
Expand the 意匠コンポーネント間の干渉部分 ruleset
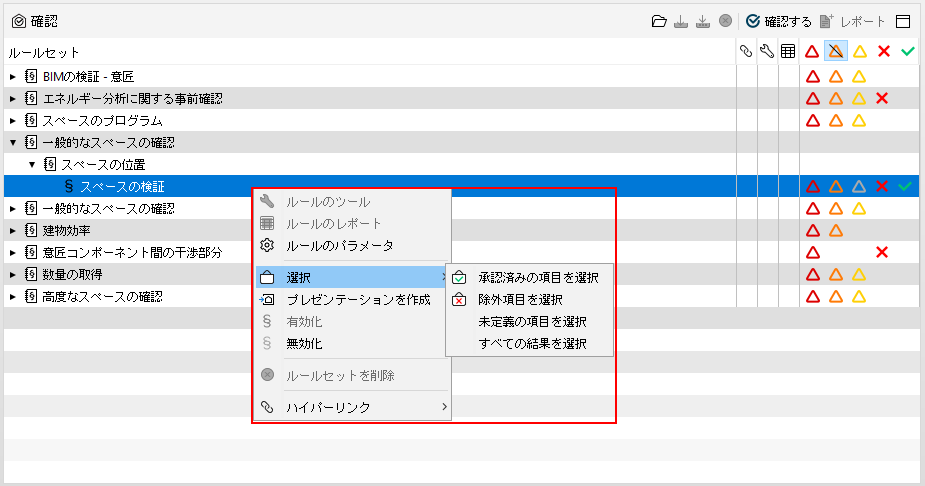13,252
